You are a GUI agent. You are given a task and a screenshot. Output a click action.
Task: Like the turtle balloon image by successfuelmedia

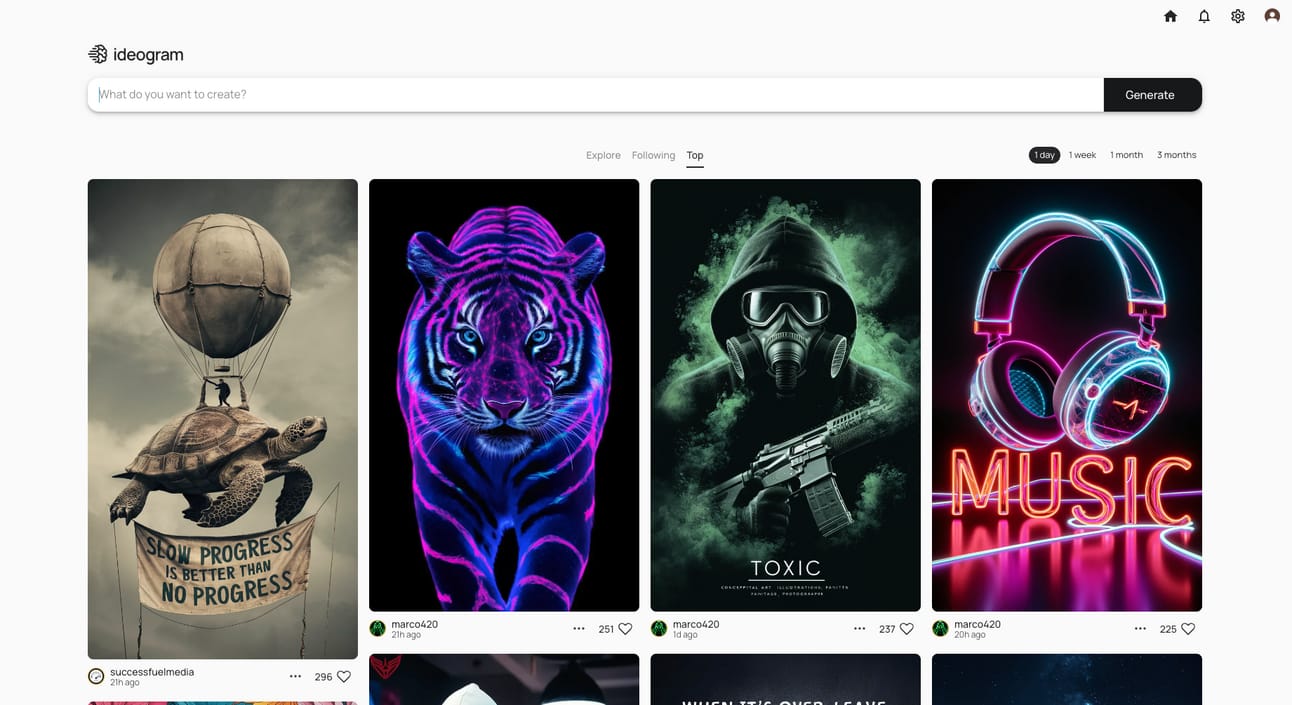tap(344, 677)
